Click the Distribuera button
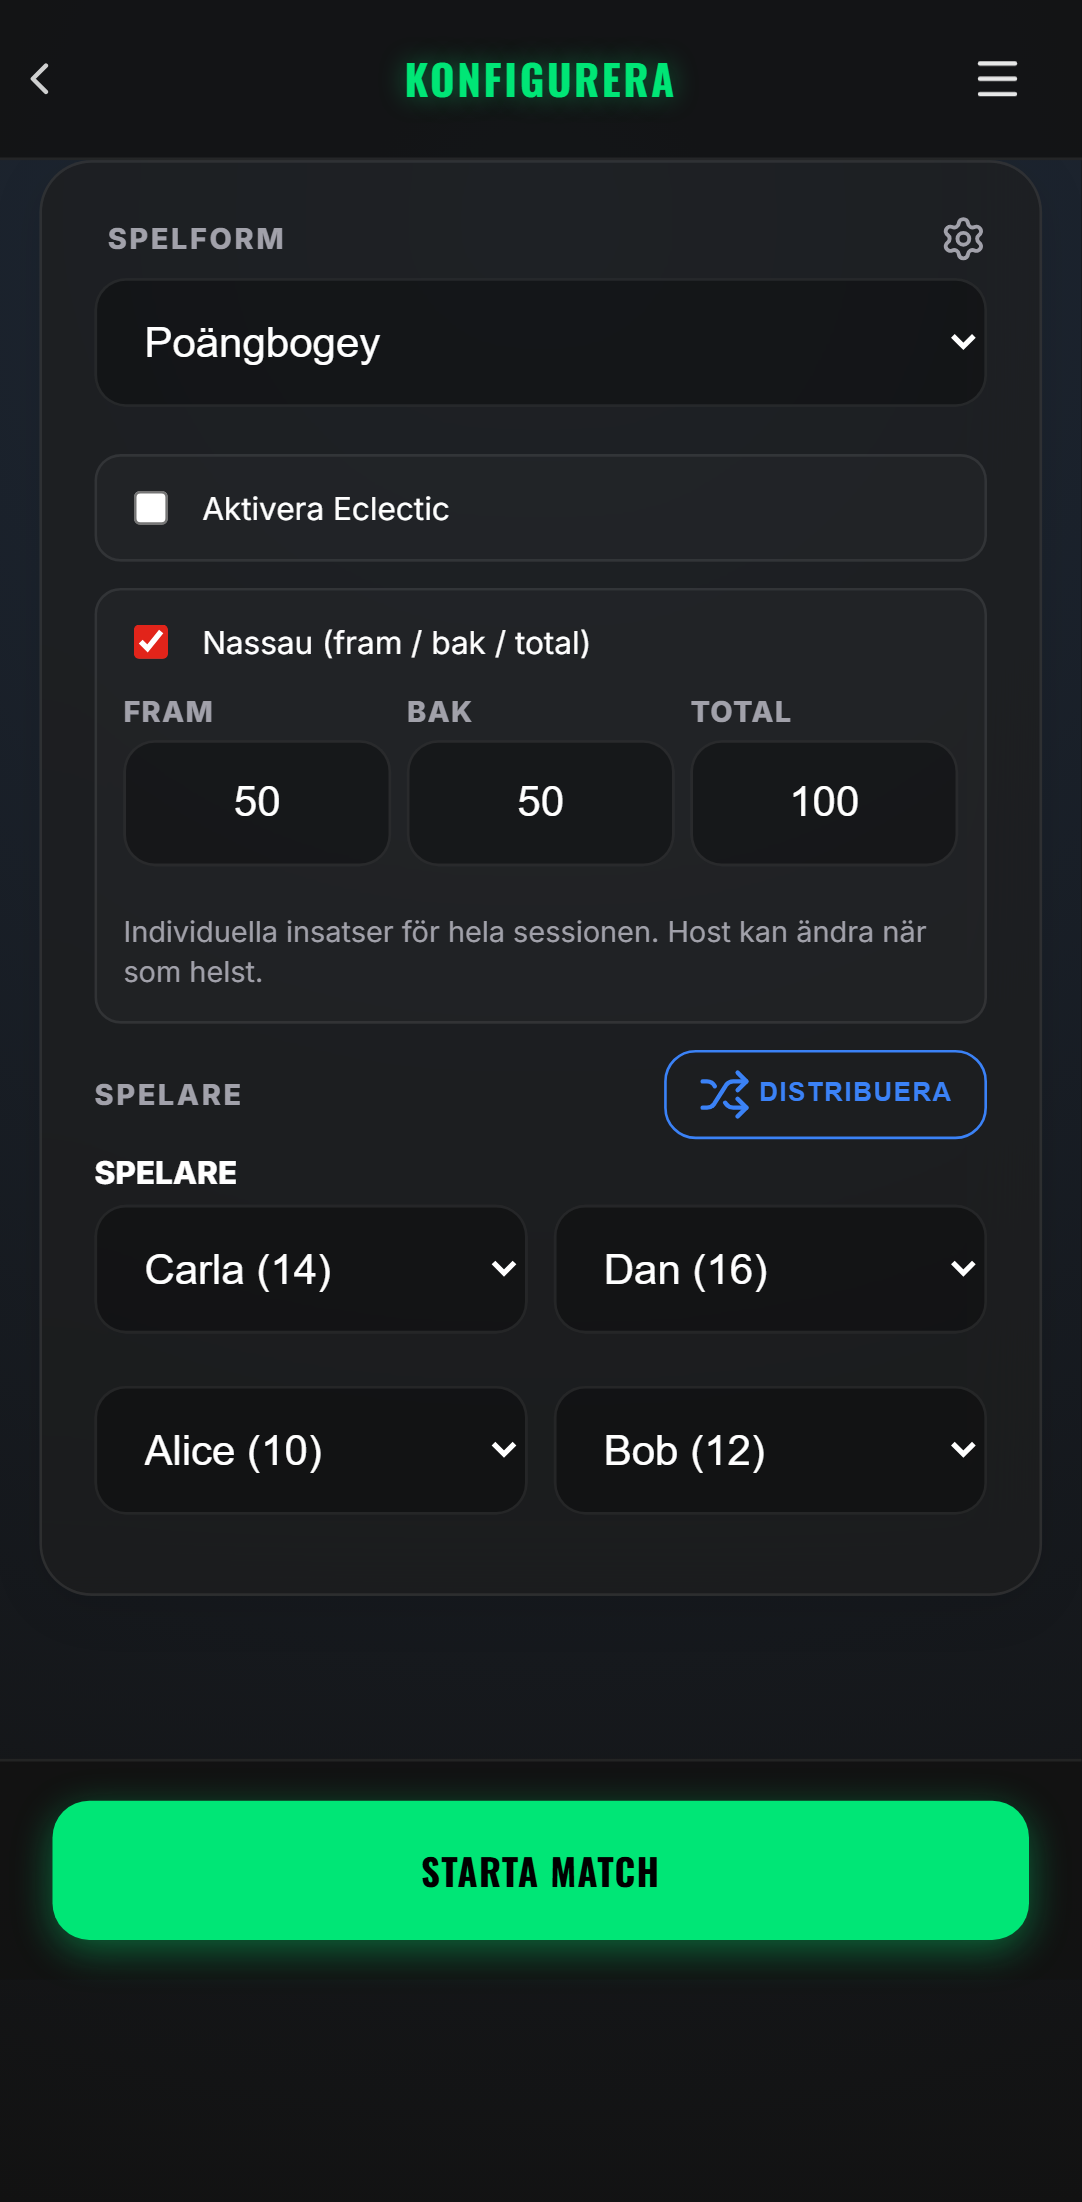The width and height of the screenshot is (1082, 2202). click(x=825, y=1094)
